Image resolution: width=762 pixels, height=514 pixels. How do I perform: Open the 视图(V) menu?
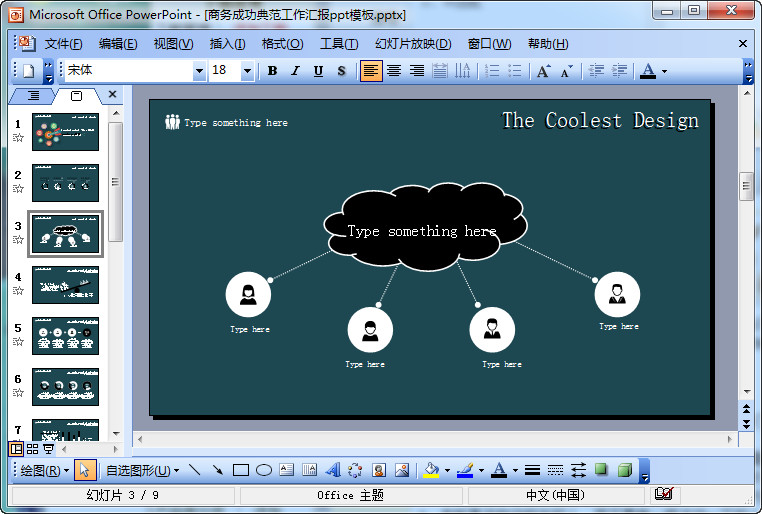click(x=173, y=44)
